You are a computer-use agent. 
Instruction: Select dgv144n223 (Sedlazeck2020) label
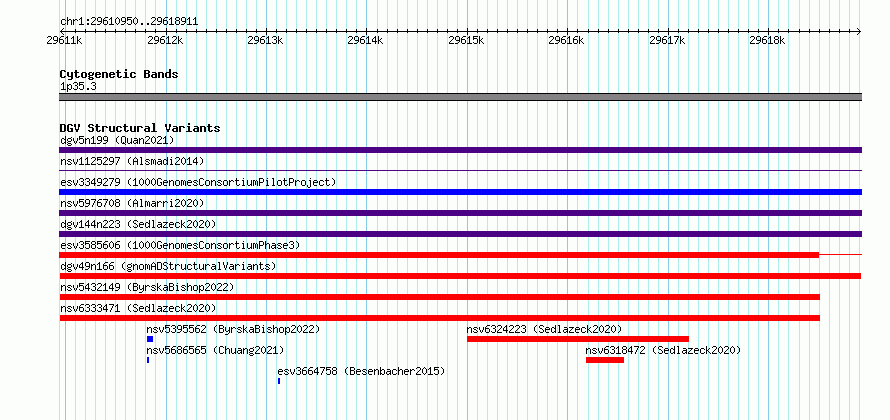pos(138,224)
